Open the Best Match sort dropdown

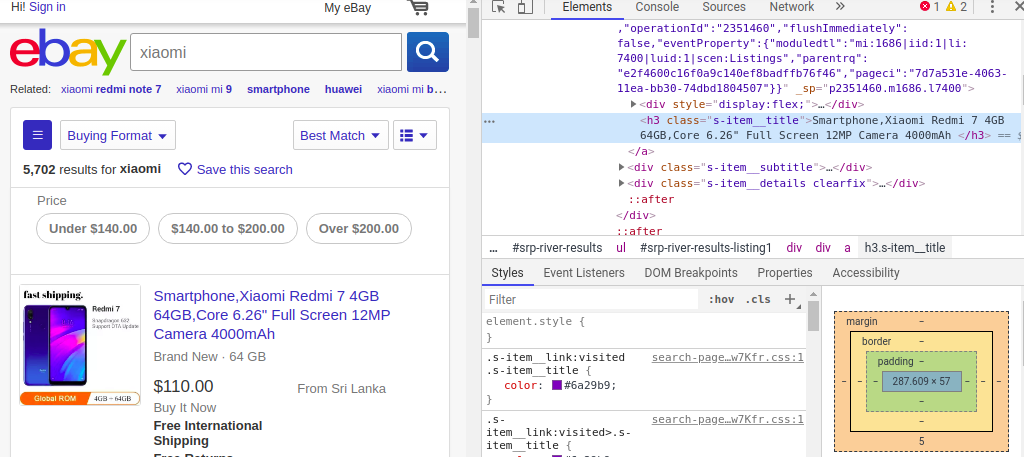pos(340,135)
